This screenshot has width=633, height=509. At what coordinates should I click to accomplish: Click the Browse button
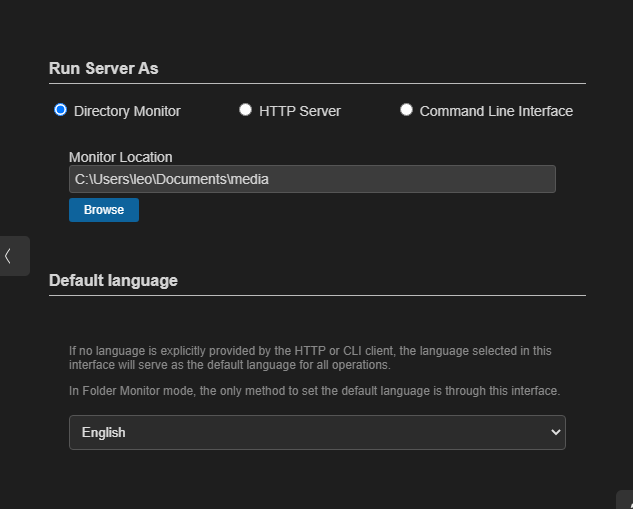[x=104, y=210]
